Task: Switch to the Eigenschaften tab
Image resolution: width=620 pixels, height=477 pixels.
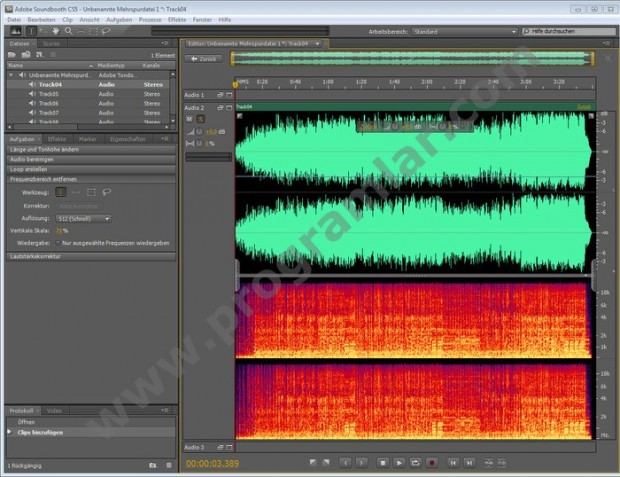Action: [127, 139]
